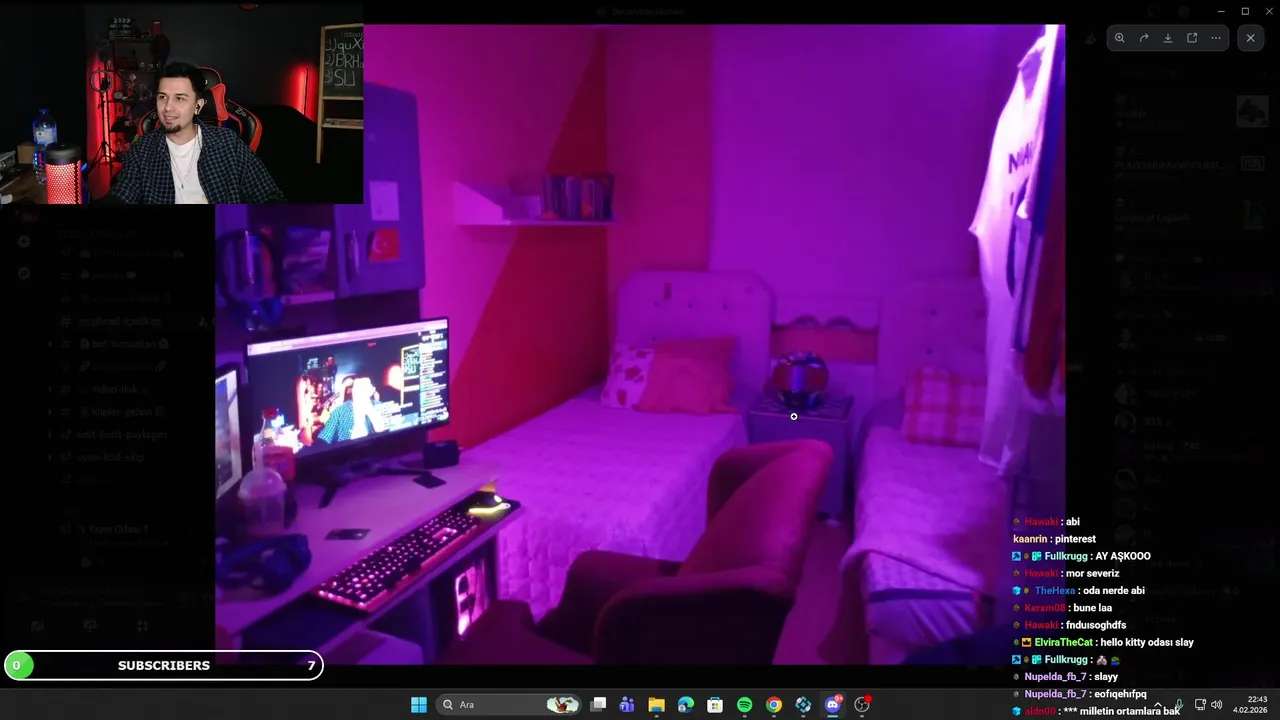Open the image in browser icon

[1192, 38]
